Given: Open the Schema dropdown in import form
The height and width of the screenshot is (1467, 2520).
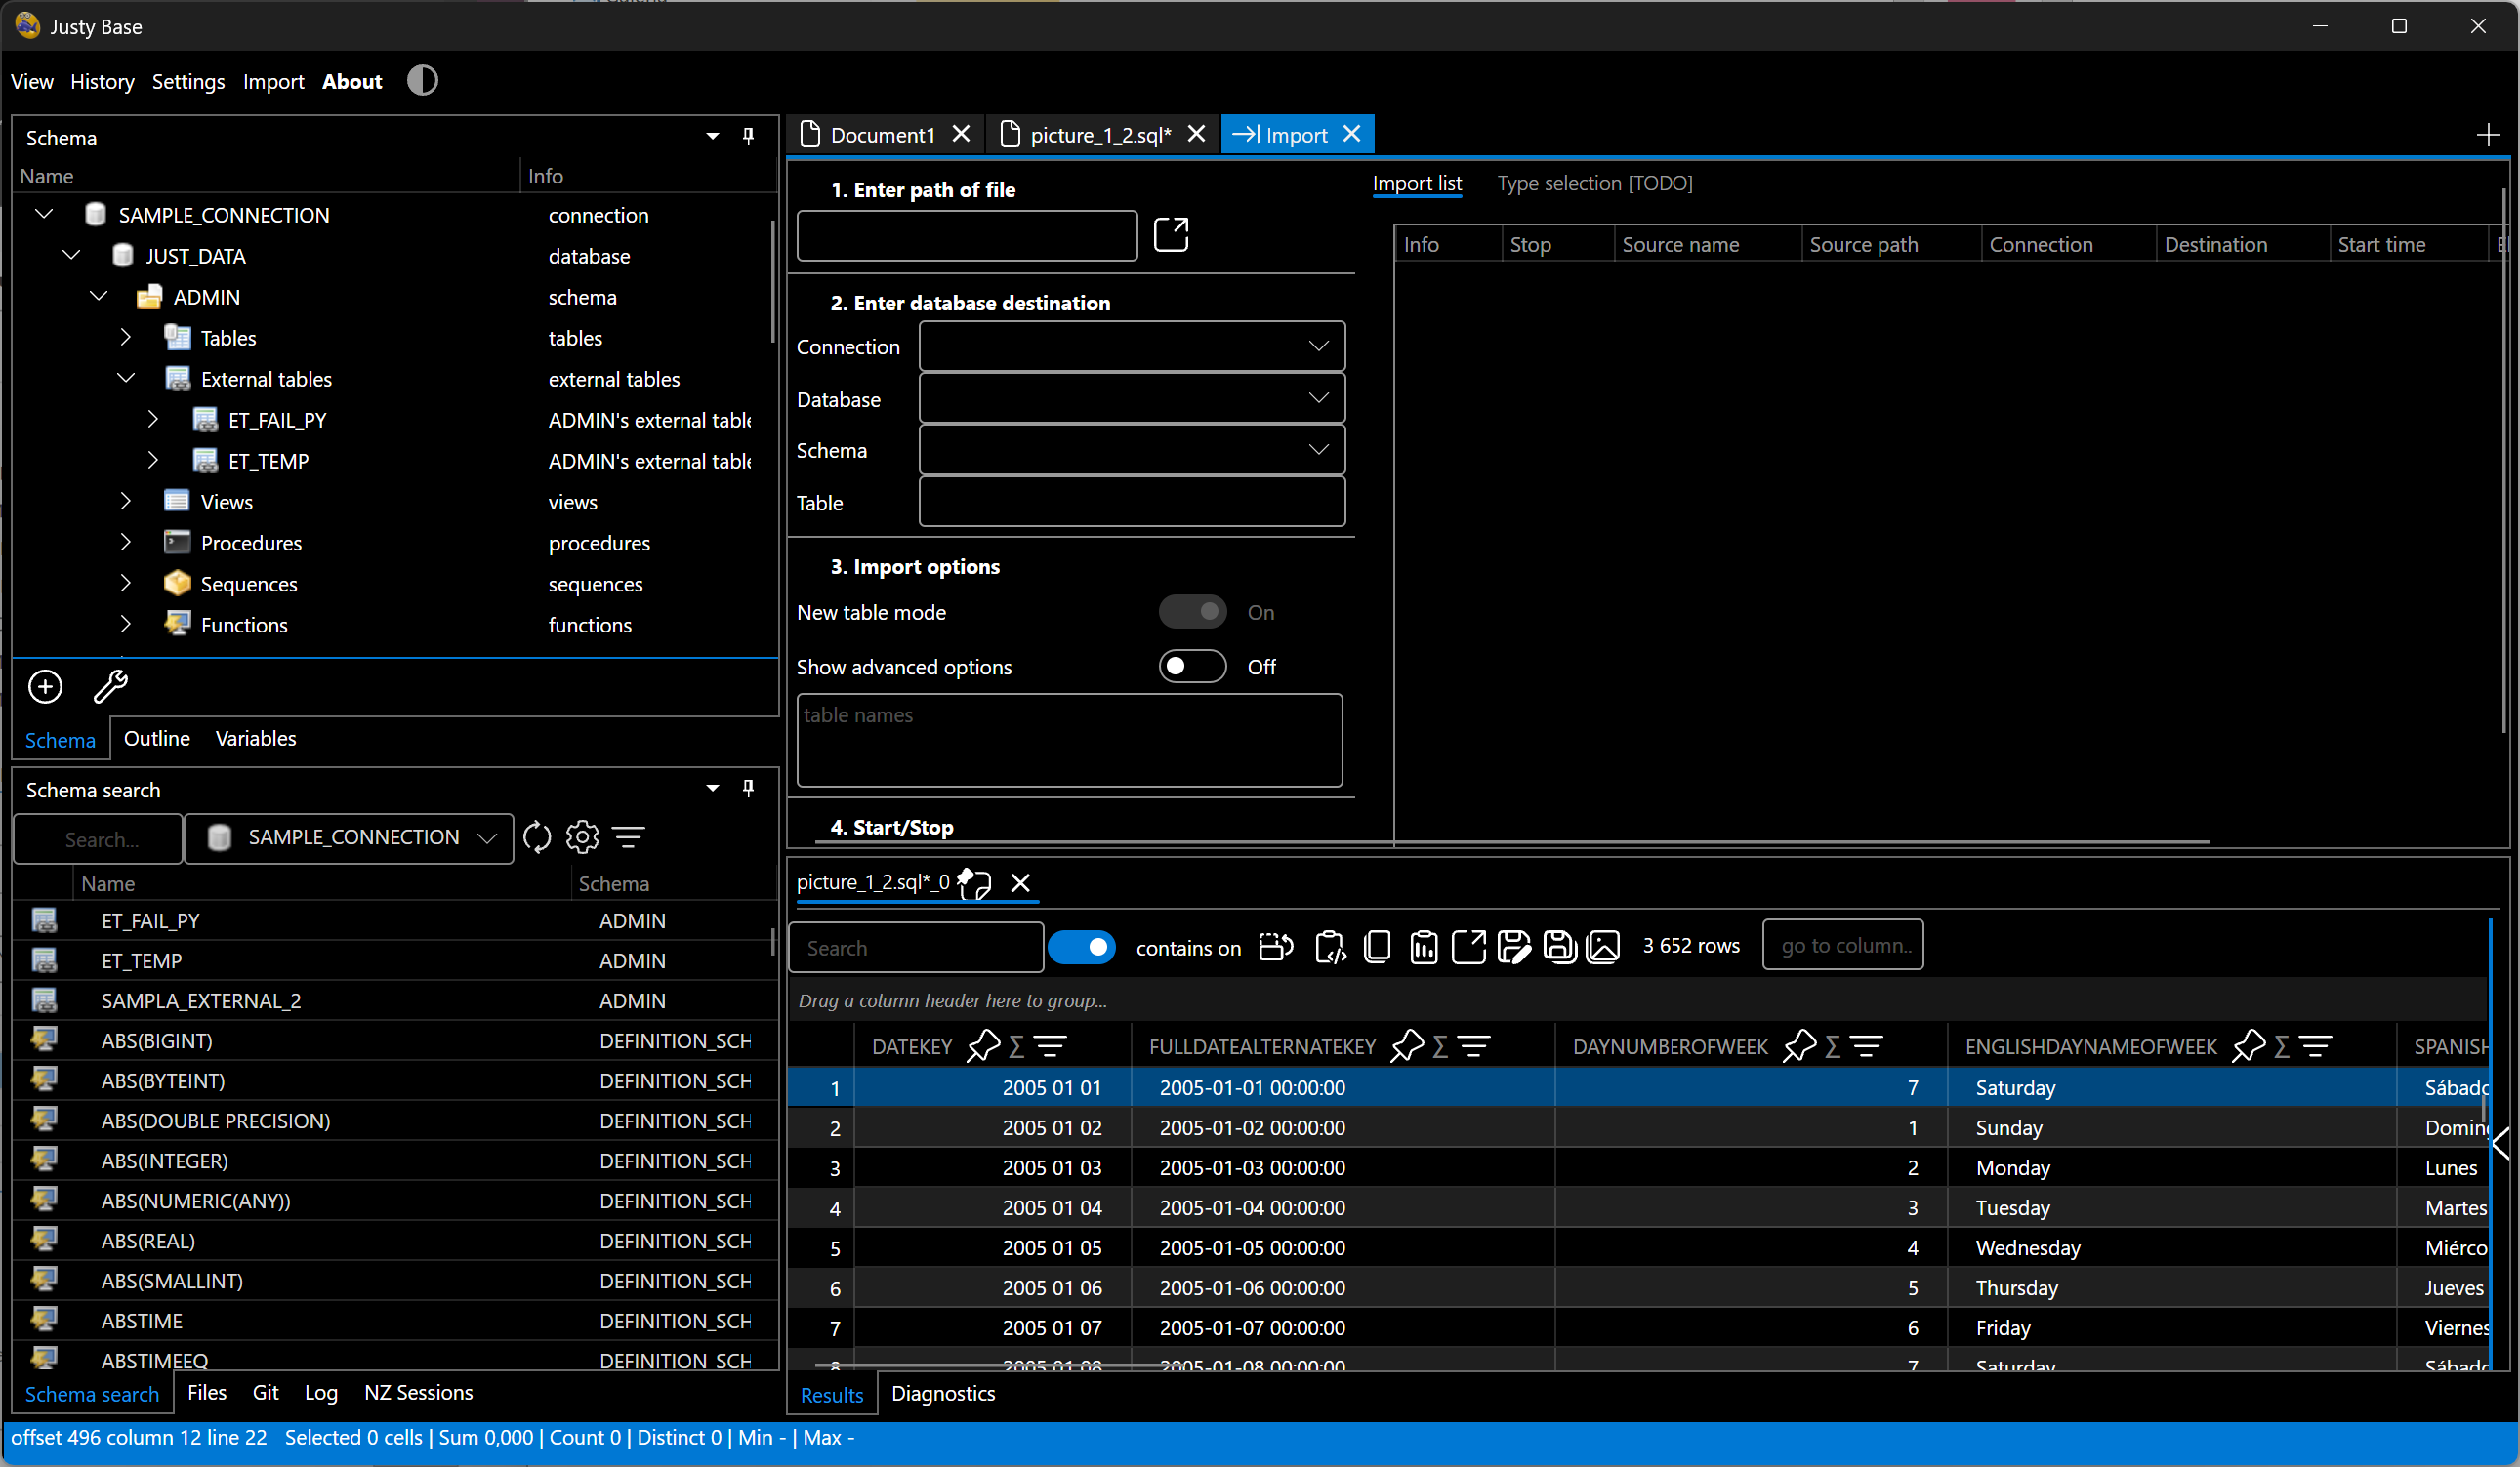Looking at the screenshot, I should click(1132, 450).
